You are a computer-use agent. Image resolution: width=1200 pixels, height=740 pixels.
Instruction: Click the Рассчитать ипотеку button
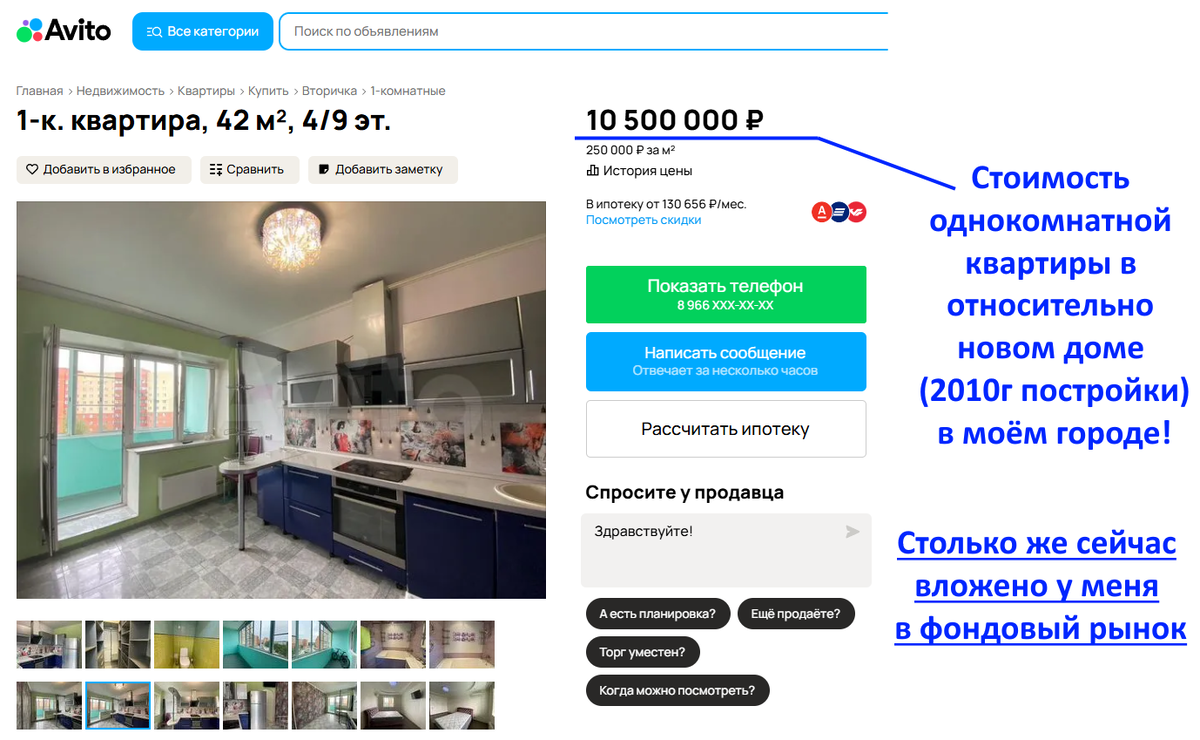point(726,429)
